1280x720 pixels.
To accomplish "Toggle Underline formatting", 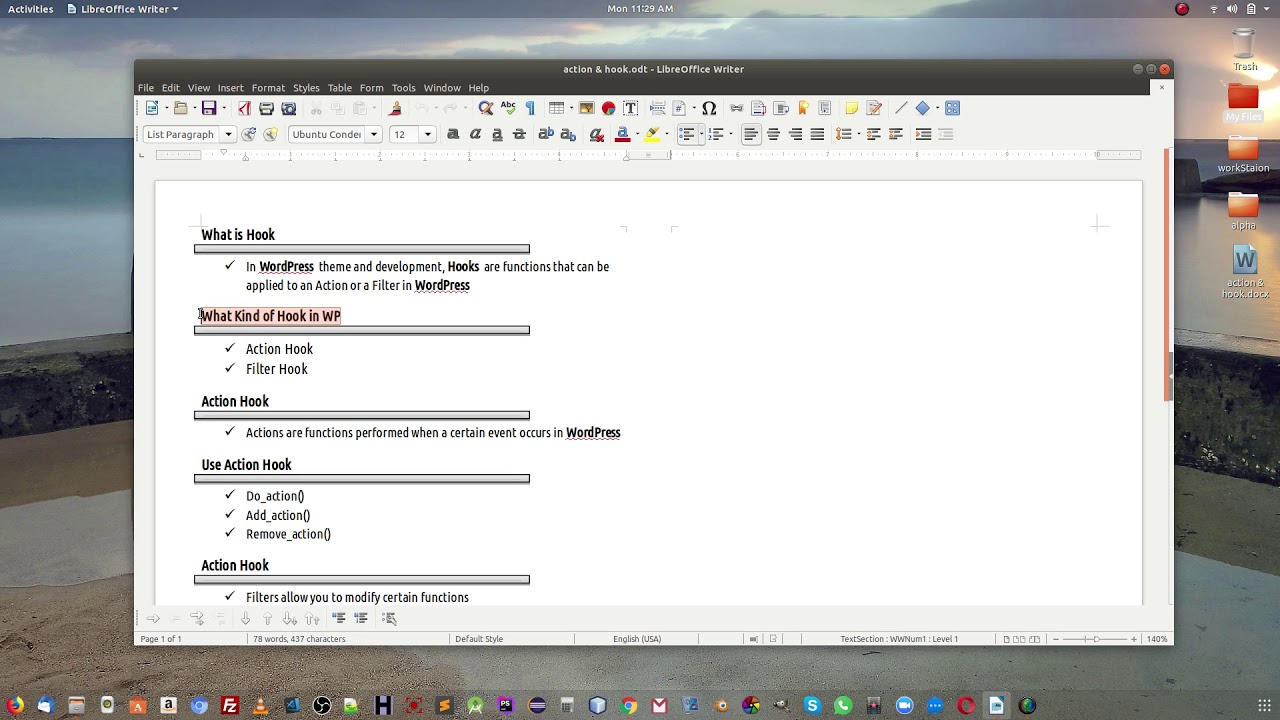I will 497,134.
